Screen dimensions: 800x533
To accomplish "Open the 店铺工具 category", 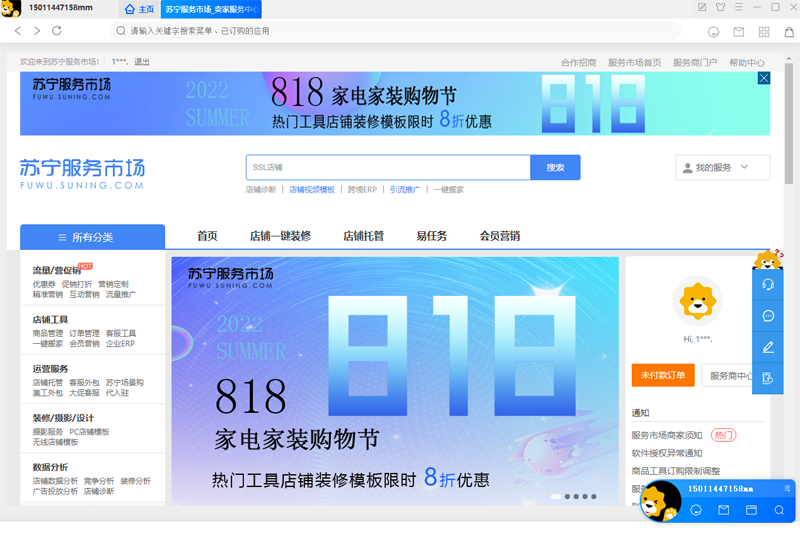I will pyautogui.click(x=50, y=319).
